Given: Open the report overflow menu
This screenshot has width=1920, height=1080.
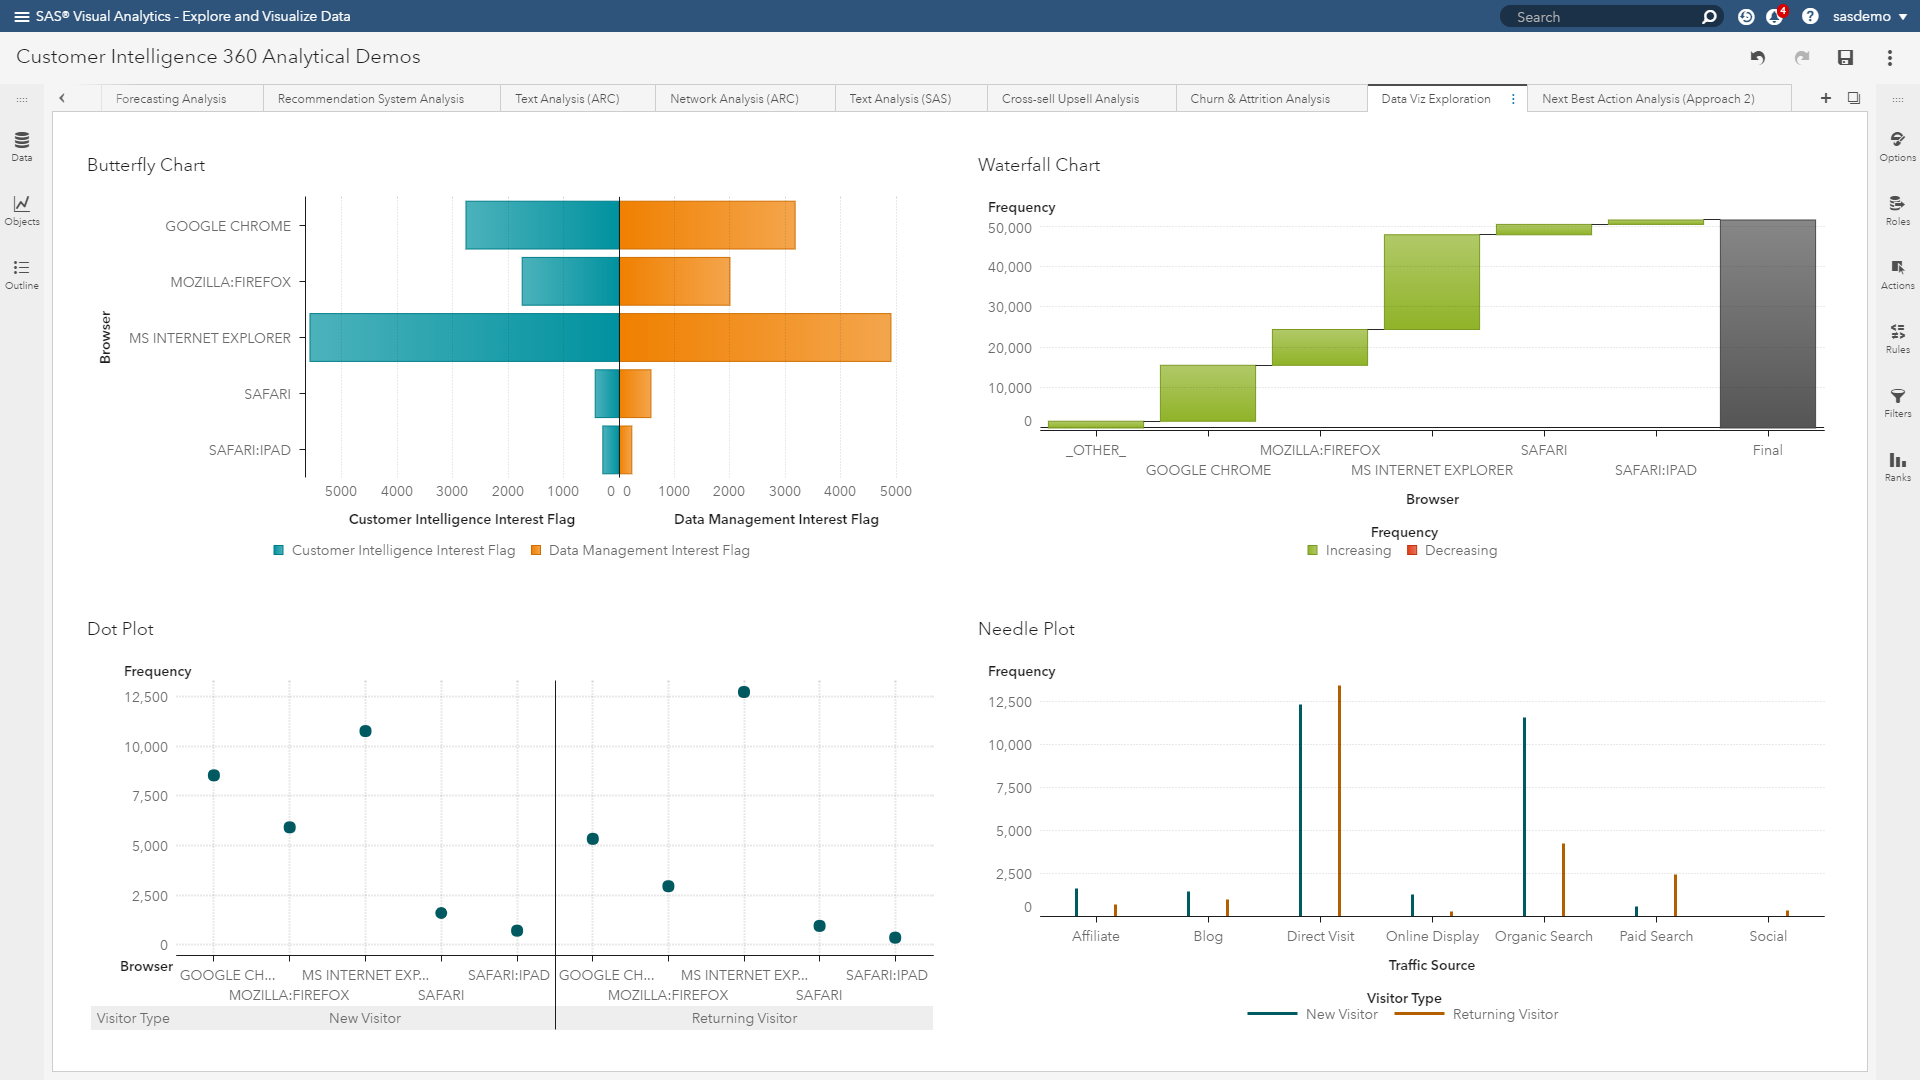Looking at the screenshot, I should click(1890, 58).
